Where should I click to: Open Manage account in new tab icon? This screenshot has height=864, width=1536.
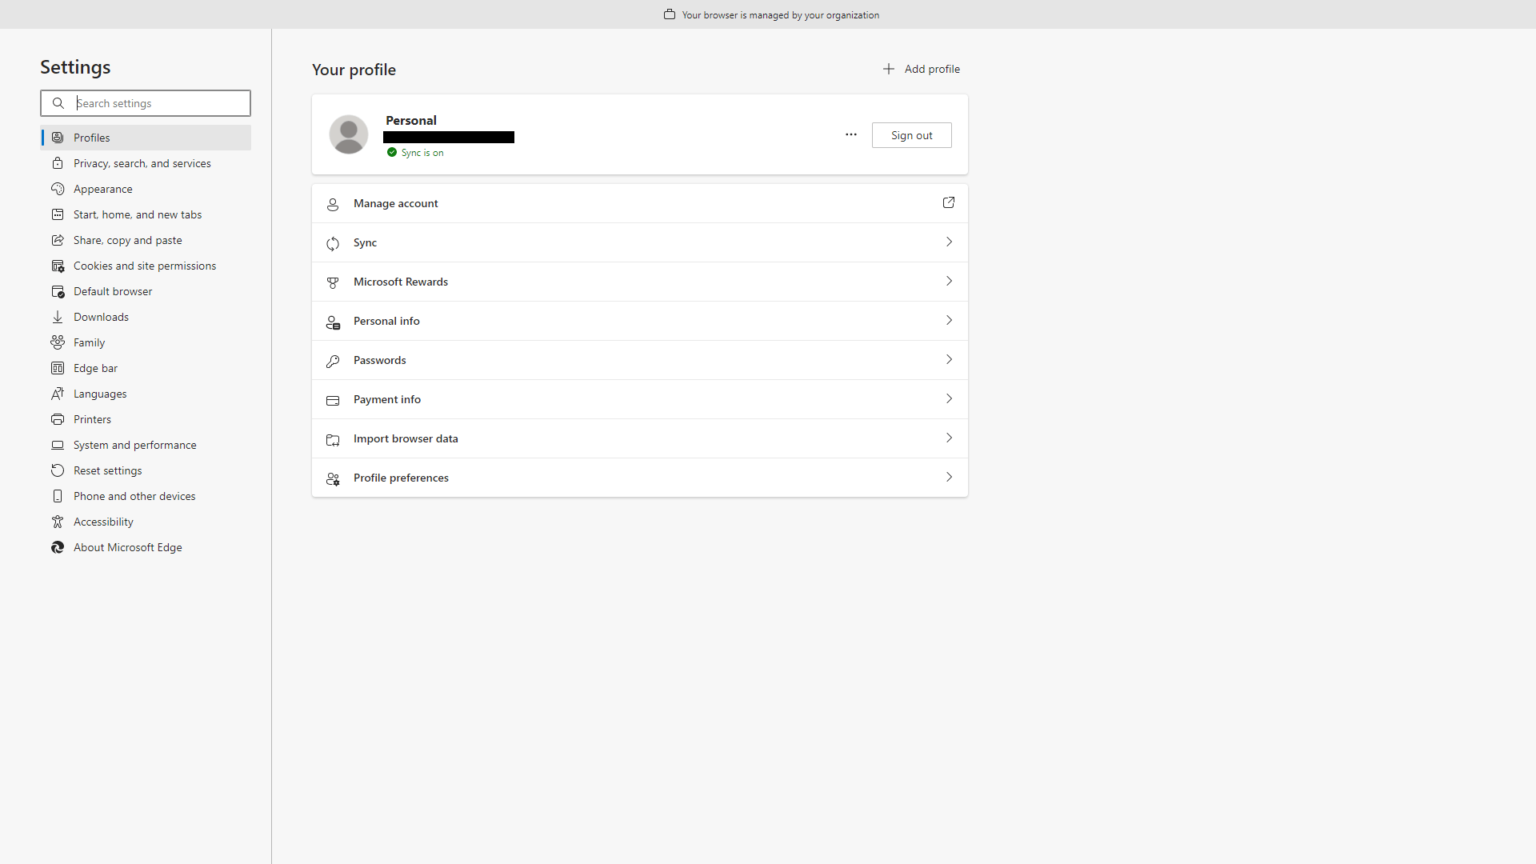948,202
